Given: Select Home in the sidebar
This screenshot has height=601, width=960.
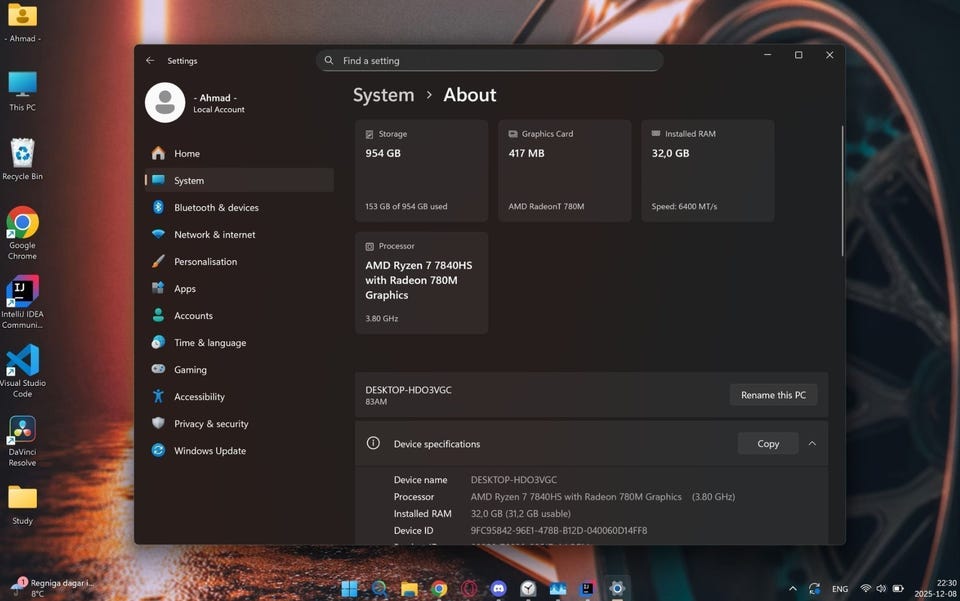Looking at the screenshot, I should click(186, 154).
